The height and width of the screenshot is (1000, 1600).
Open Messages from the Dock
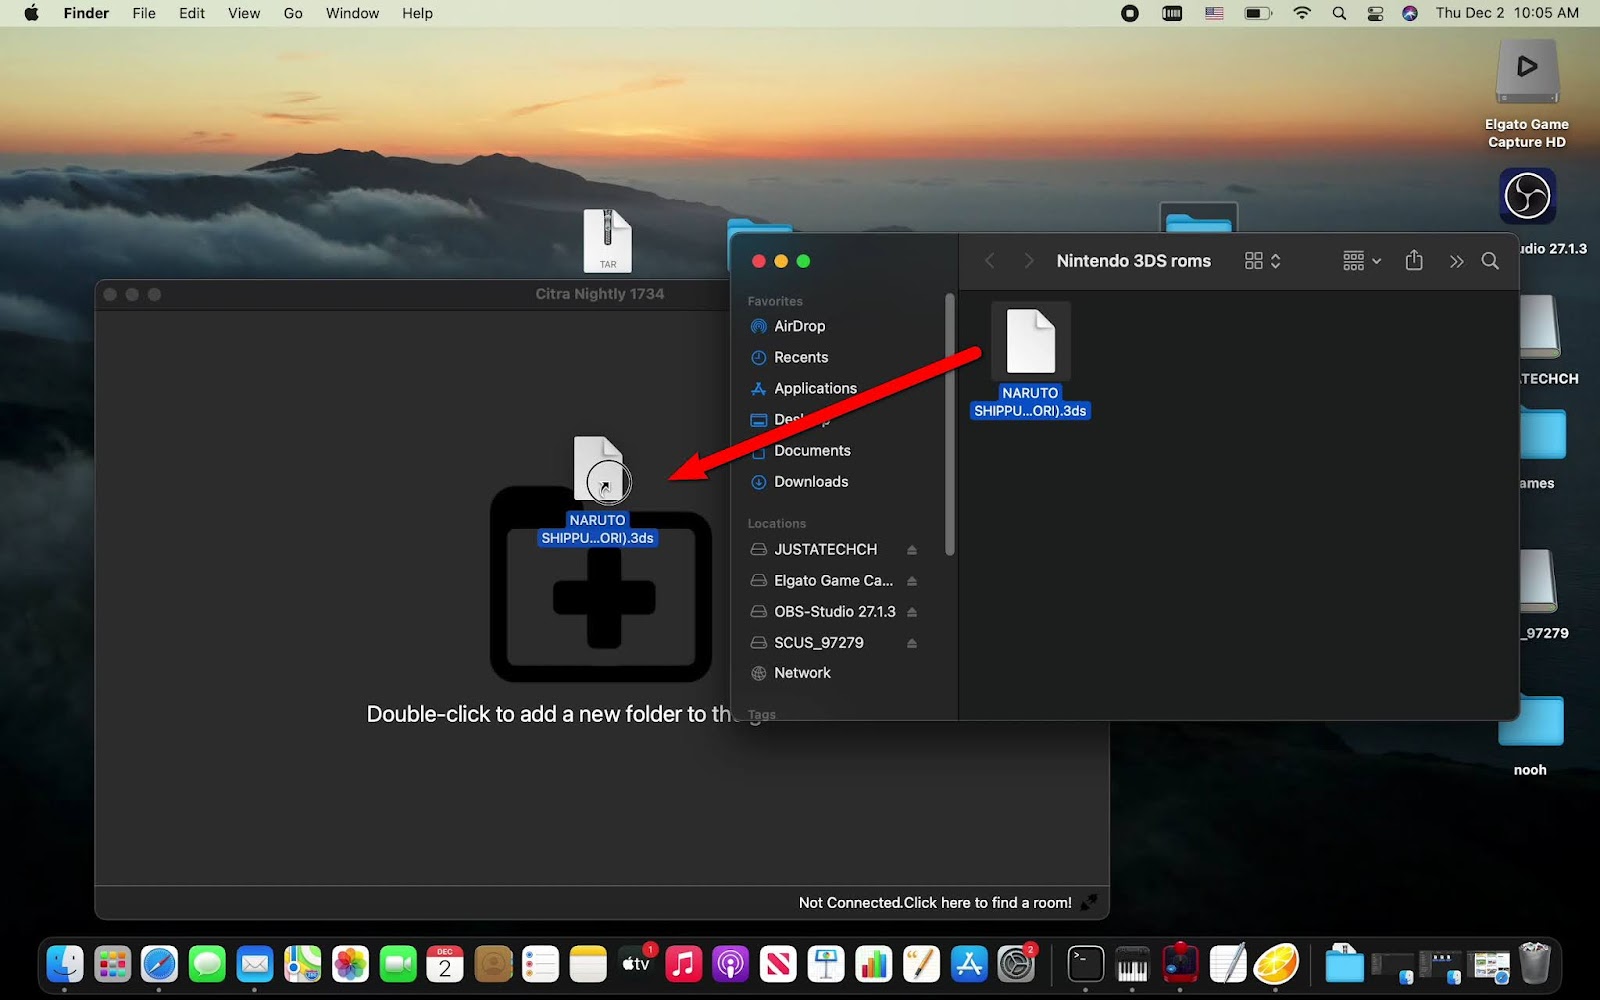coord(207,965)
